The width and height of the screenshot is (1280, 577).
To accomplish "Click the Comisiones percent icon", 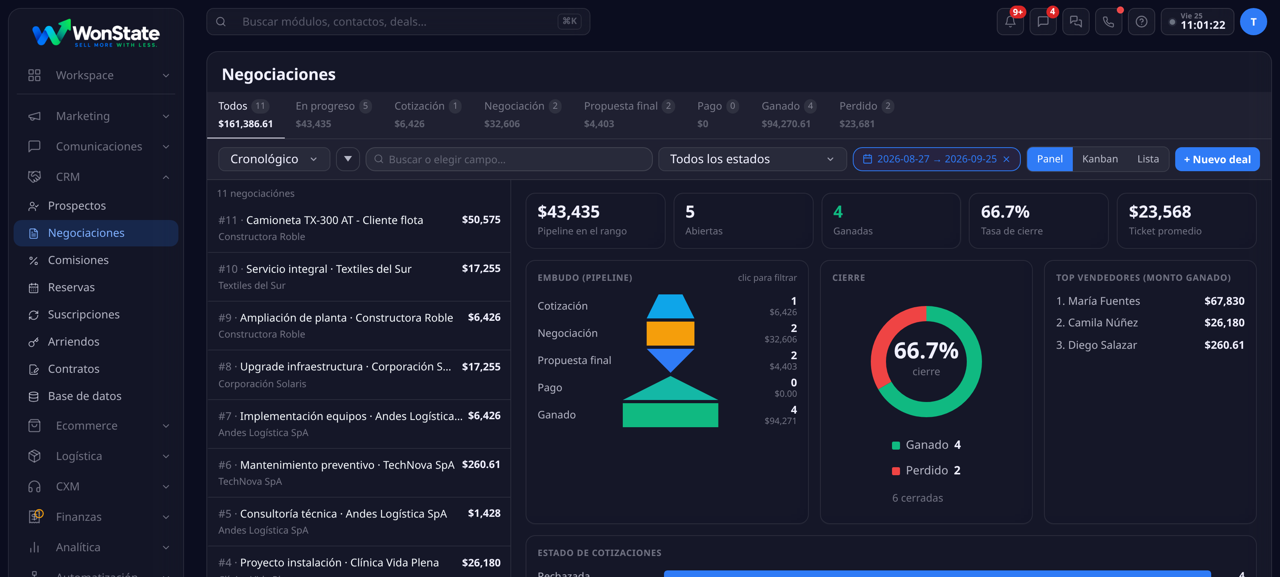I will tap(33, 260).
